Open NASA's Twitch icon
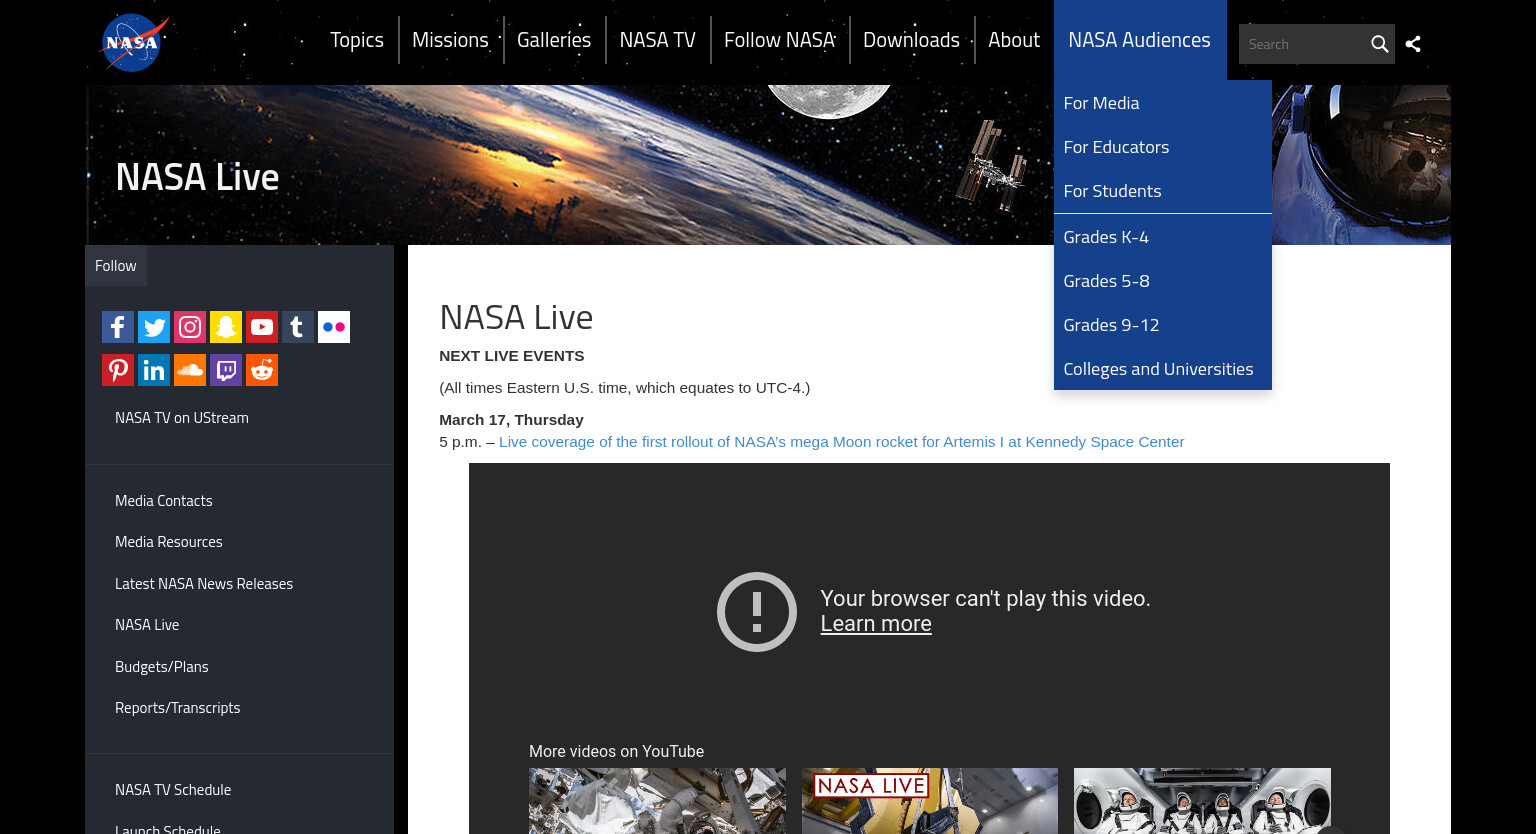1536x834 pixels. click(226, 370)
